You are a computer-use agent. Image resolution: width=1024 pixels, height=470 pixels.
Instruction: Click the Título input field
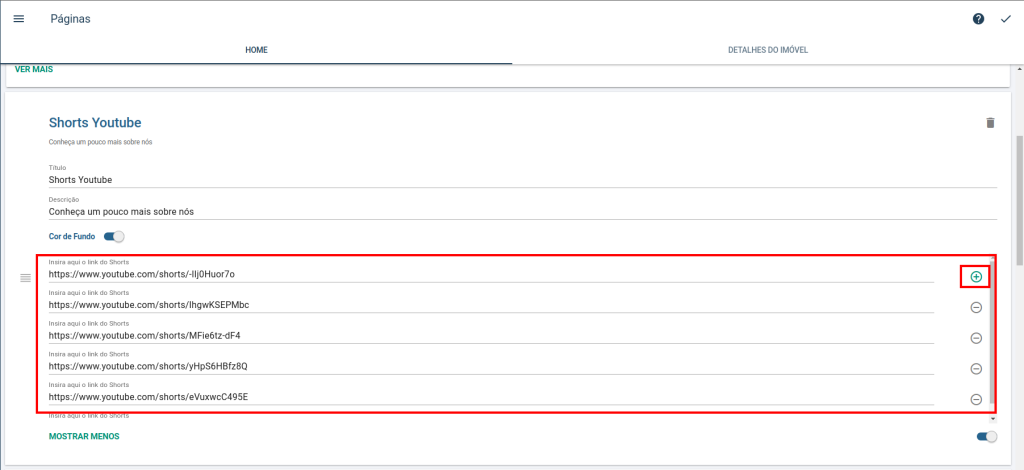tap(520, 180)
